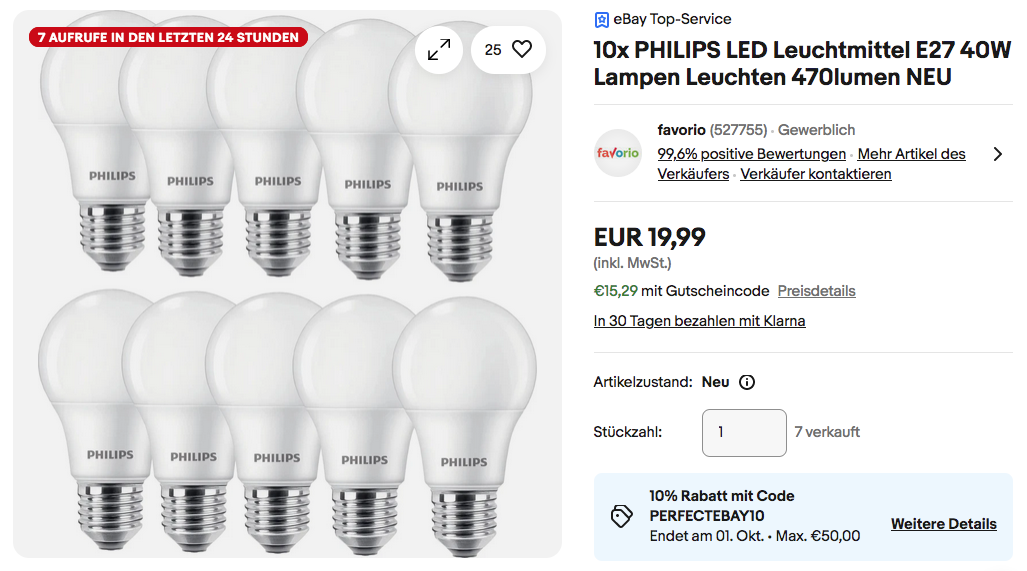Viewport: 1027px width, 571px height.
Task: Click Weitere Details for coupon
Action: [x=943, y=524]
